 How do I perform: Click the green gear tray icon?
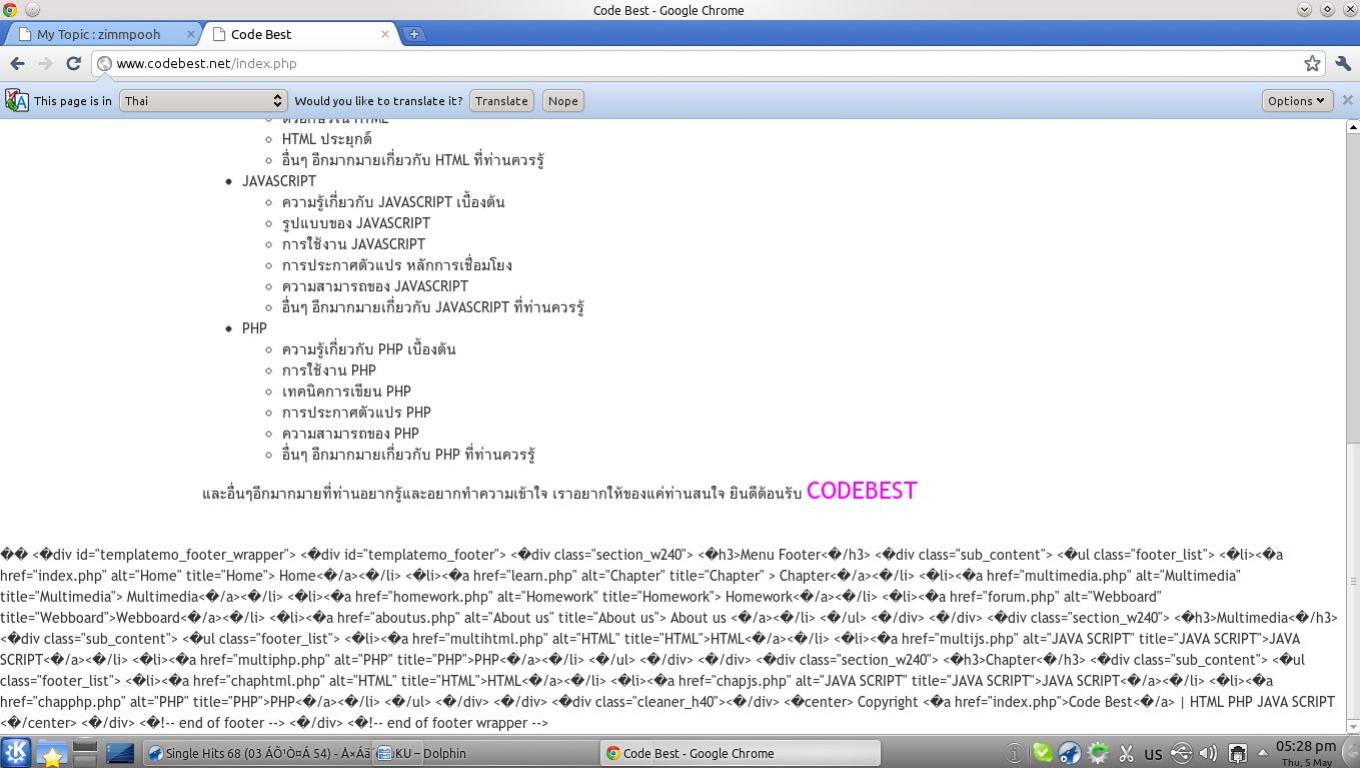click(x=1098, y=753)
